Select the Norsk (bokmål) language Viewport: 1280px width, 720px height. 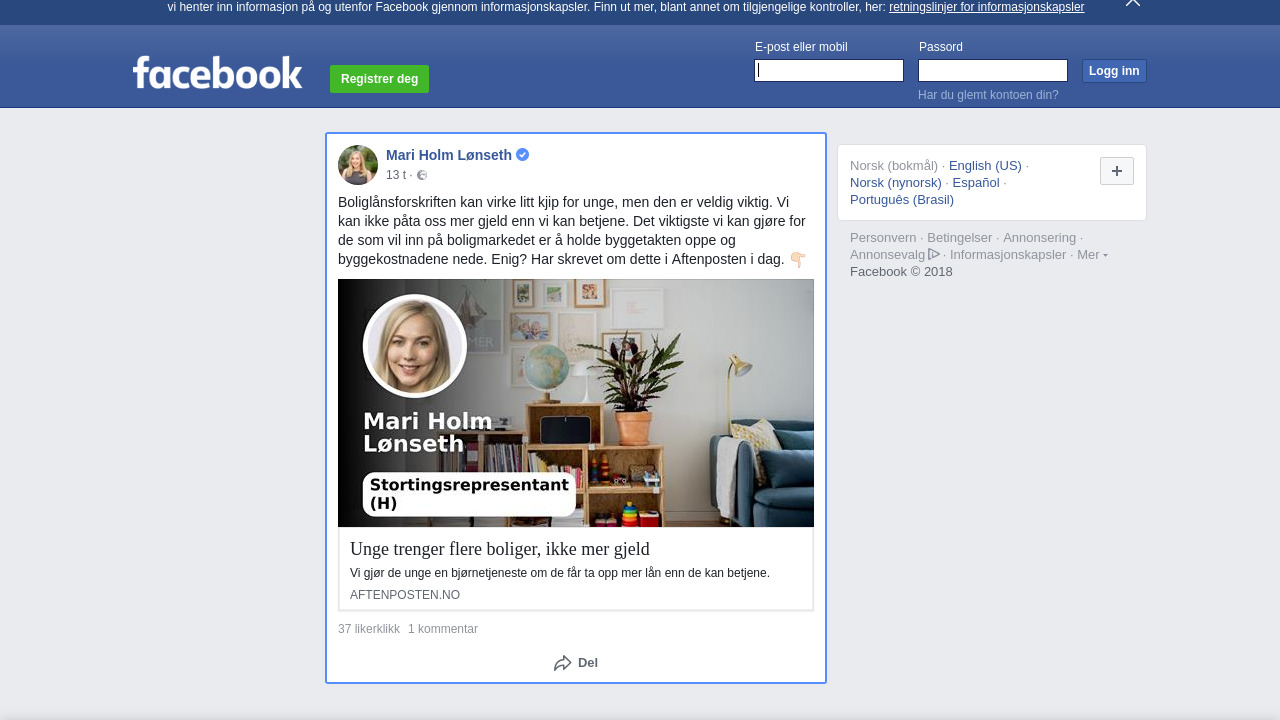894,166
